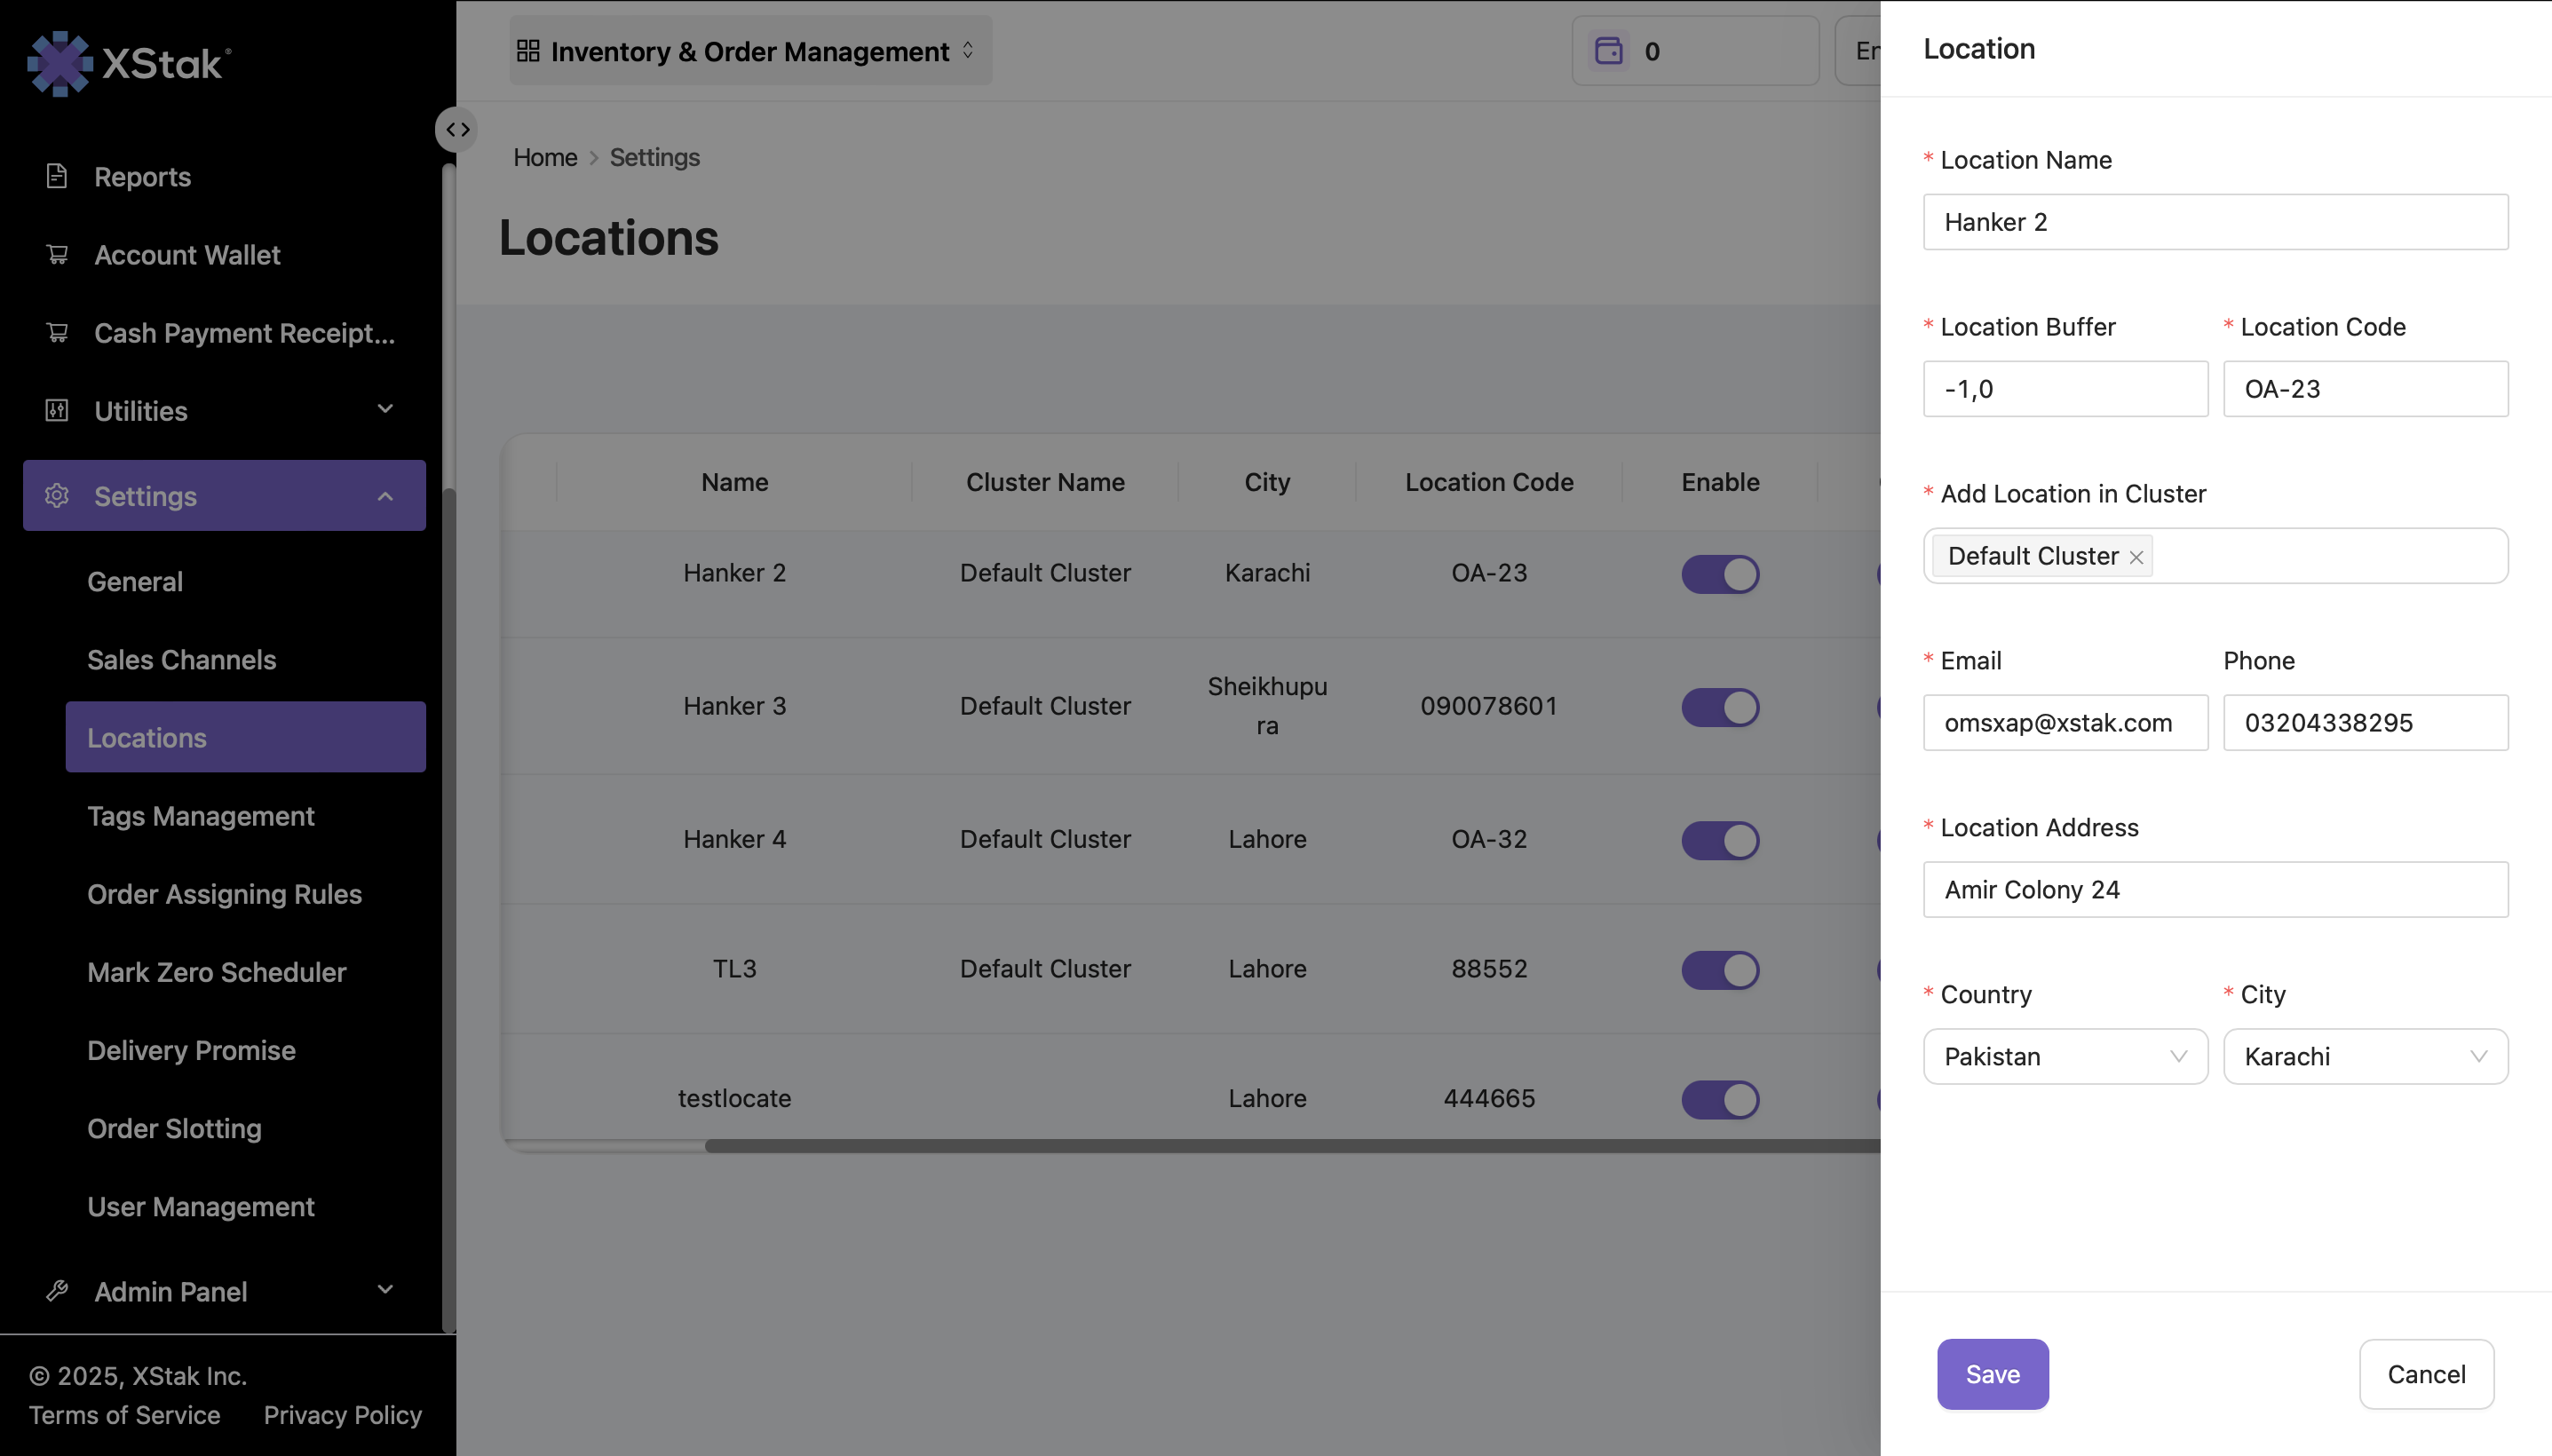Click the Utilities sliders icon
The height and width of the screenshot is (1456, 2552).
[x=57, y=410]
